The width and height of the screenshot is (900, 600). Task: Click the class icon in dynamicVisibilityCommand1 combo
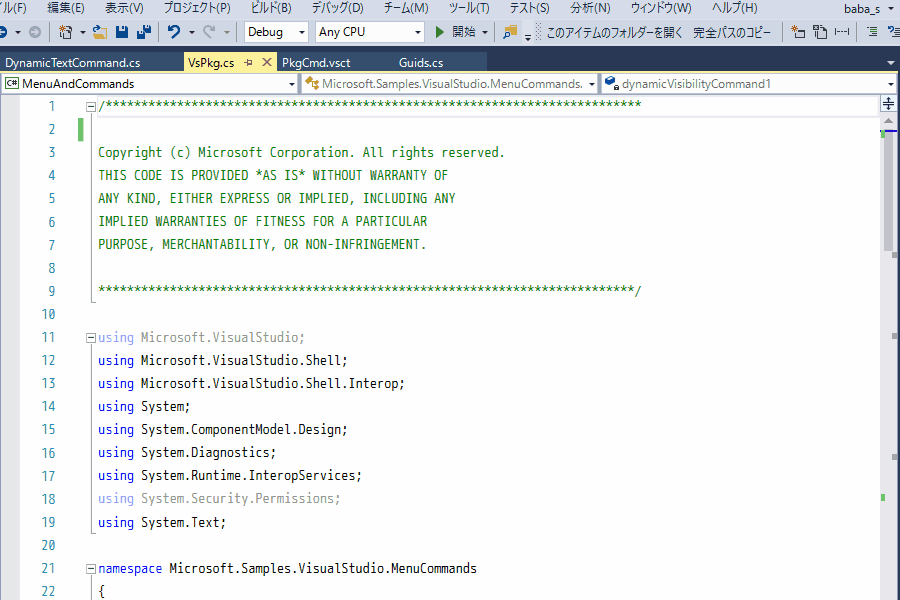tap(612, 83)
